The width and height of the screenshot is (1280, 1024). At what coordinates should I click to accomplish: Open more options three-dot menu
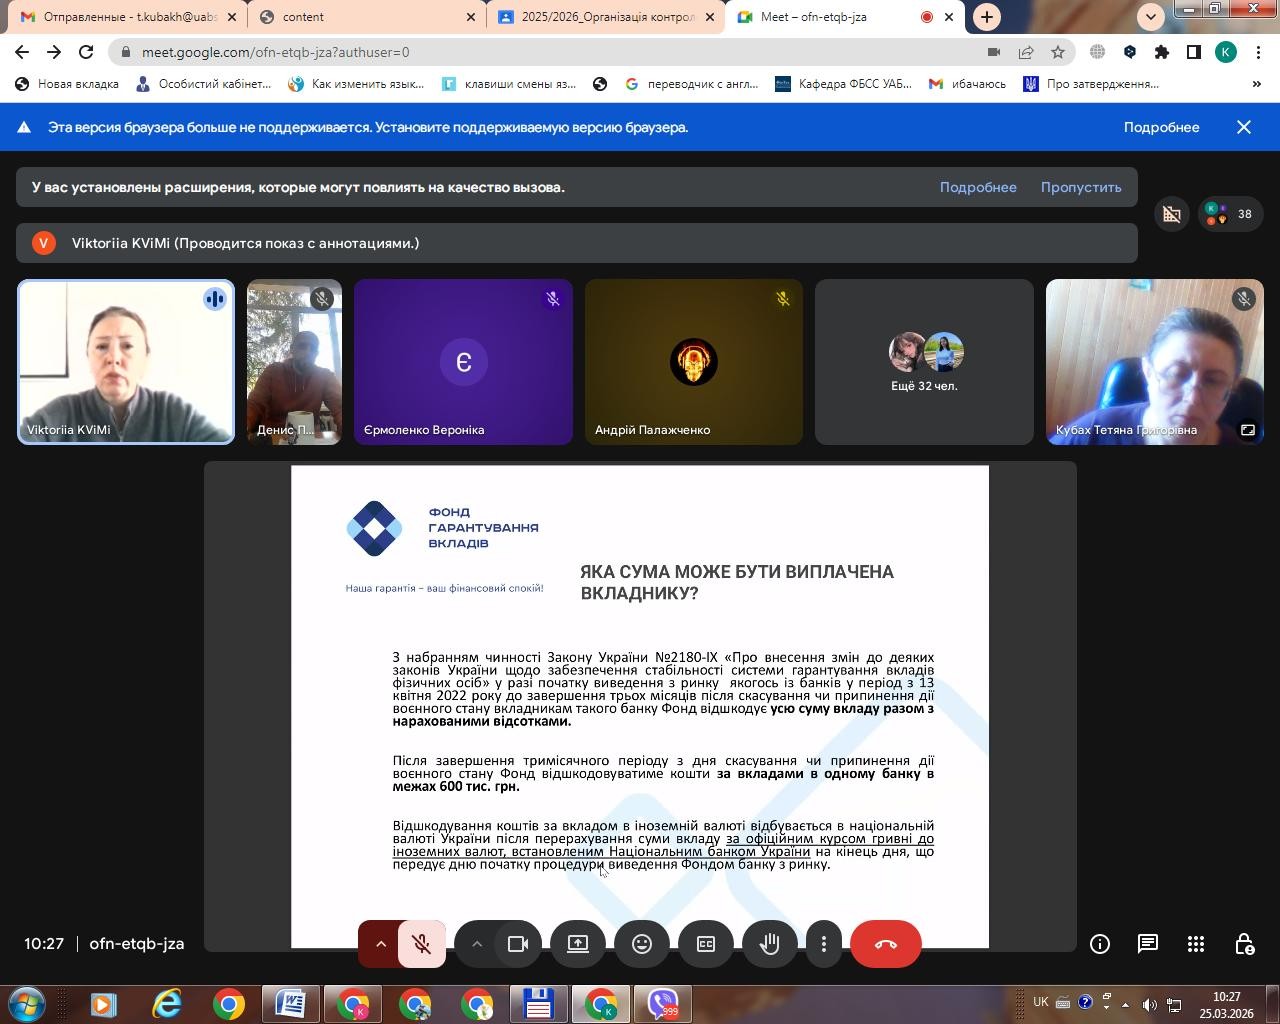[x=823, y=944]
